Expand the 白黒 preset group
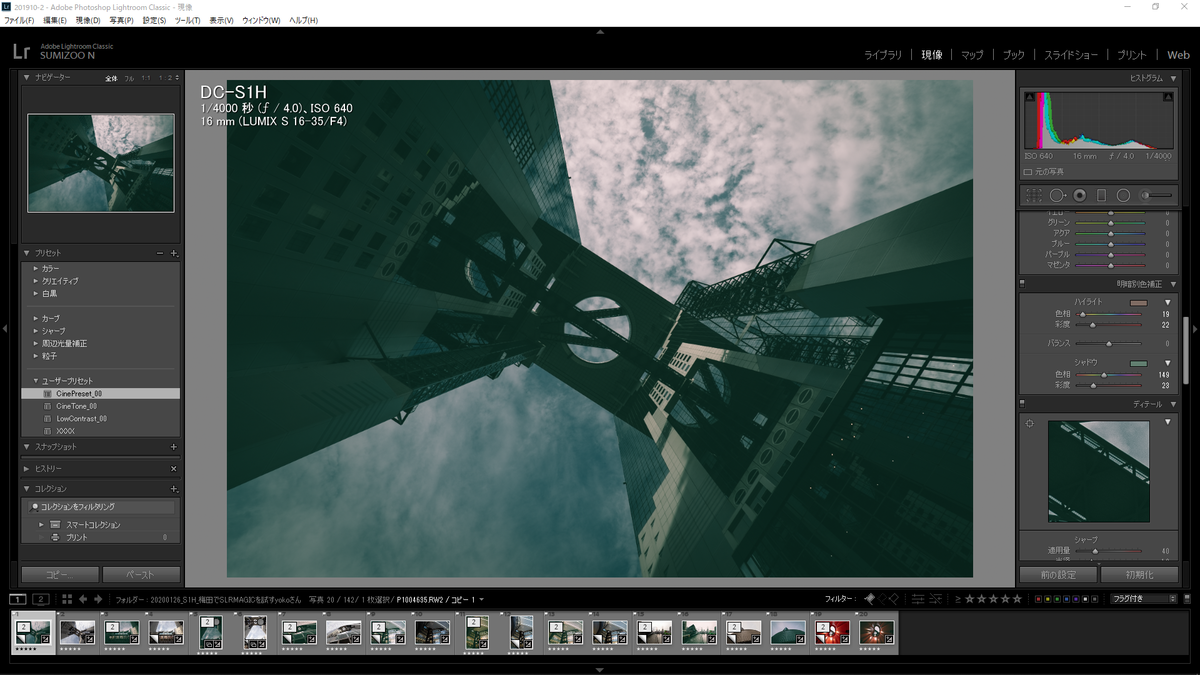Screen dimensions: 1200x675 (x=37, y=294)
